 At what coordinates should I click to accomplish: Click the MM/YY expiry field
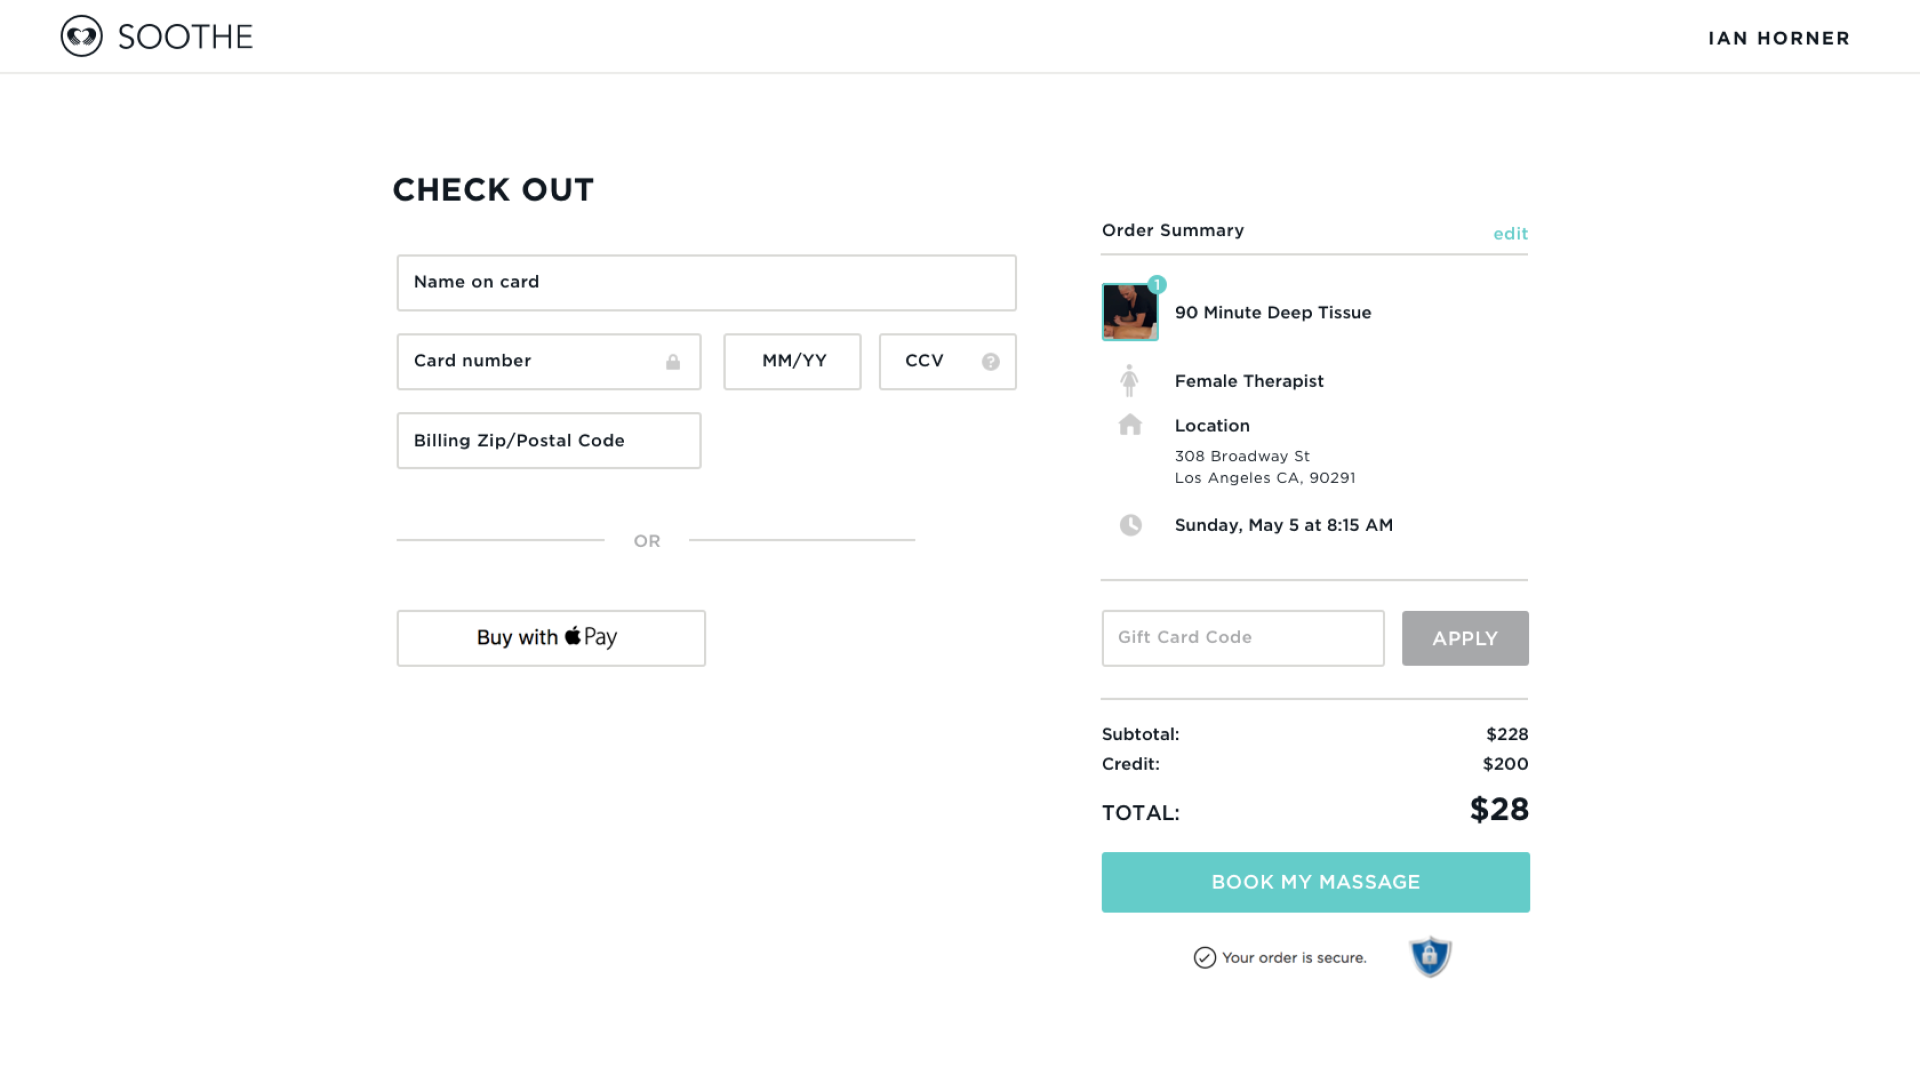click(x=792, y=362)
